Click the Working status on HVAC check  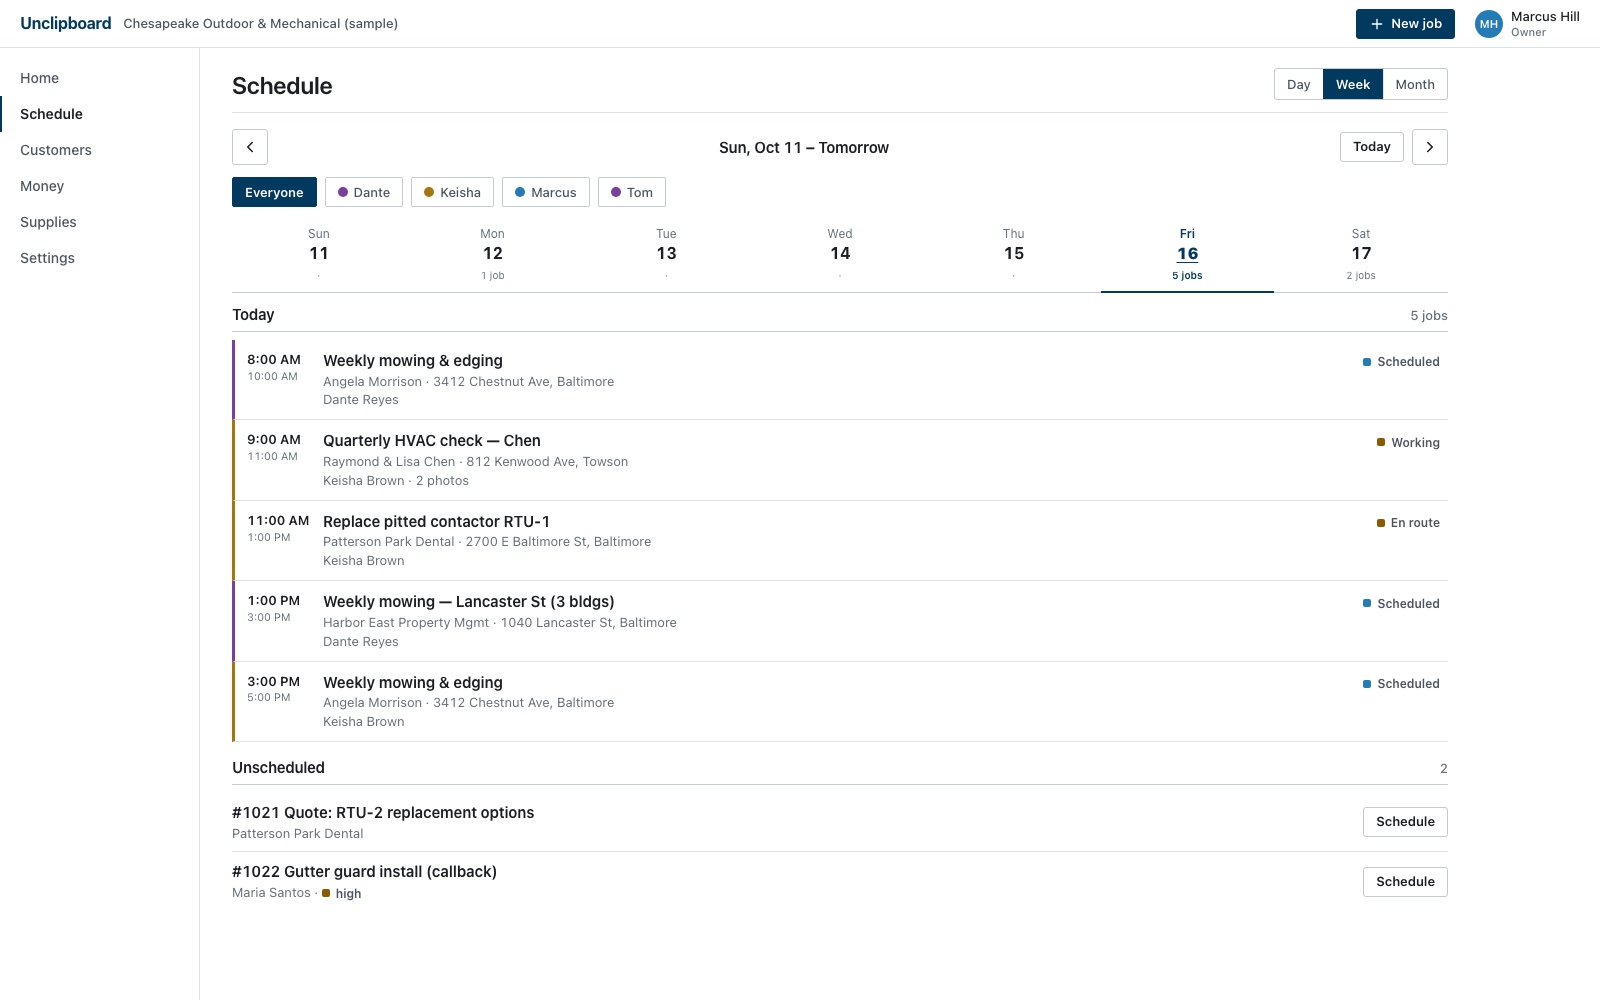pyautogui.click(x=1408, y=442)
